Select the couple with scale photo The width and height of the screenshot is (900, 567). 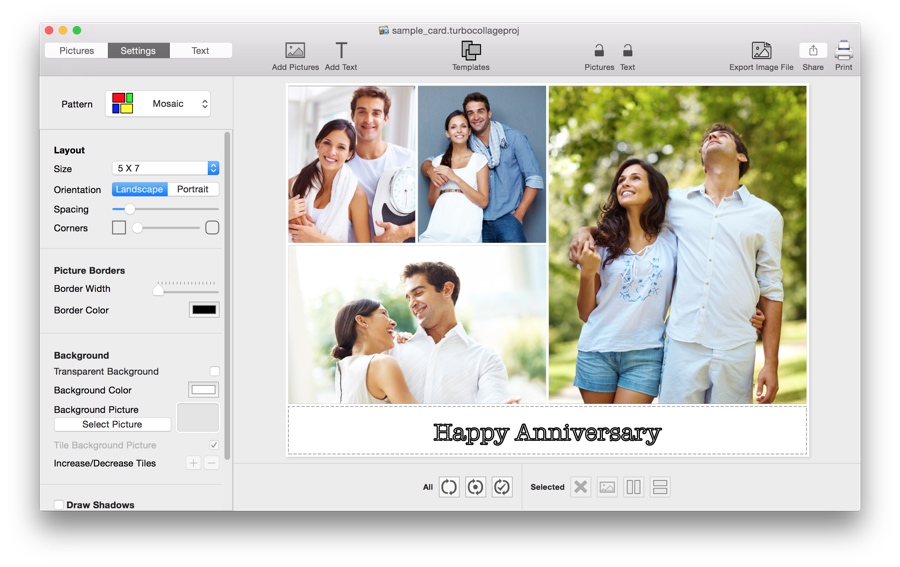(x=352, y=164)
